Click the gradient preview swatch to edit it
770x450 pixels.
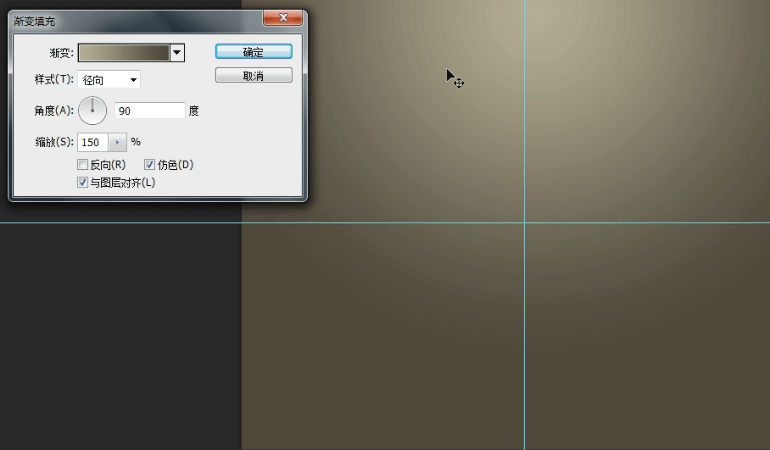tap(124, 53)
